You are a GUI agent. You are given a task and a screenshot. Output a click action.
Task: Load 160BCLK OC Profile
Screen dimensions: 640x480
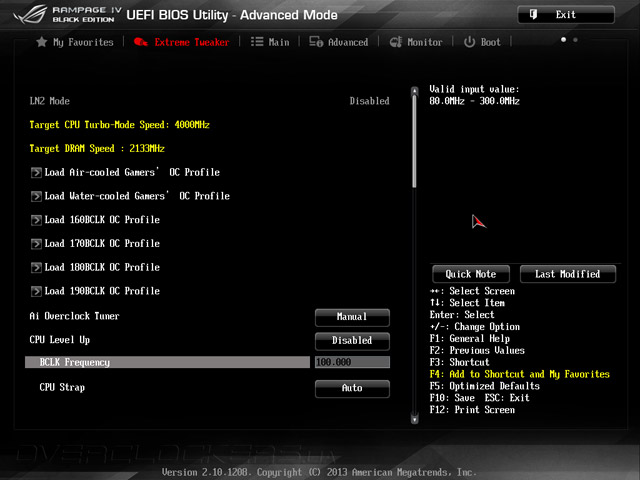[x=102, y=220]
